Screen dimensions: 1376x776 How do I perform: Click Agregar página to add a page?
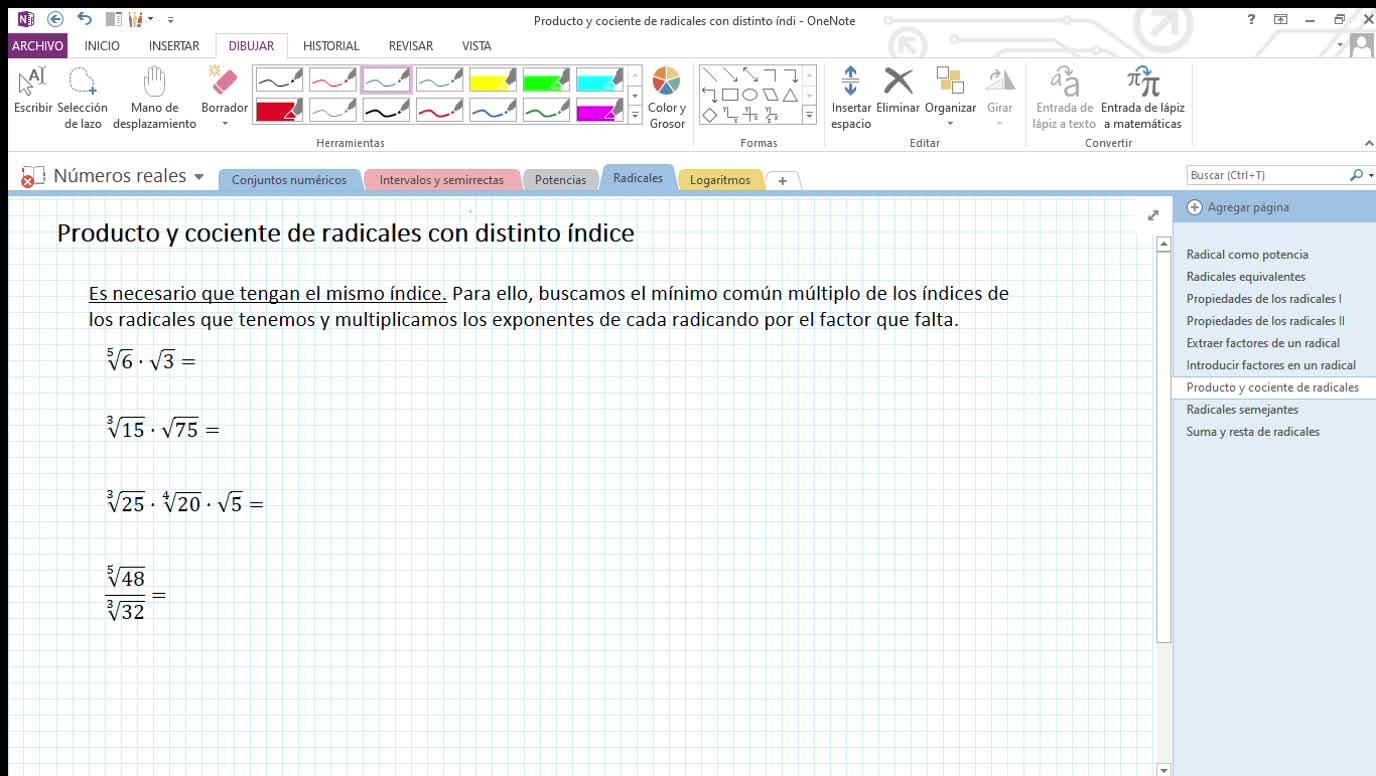point(1238,207)
